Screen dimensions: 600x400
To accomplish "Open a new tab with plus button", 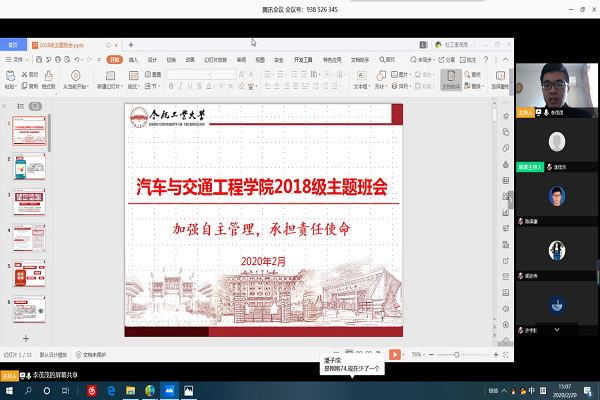I will 131,45.
